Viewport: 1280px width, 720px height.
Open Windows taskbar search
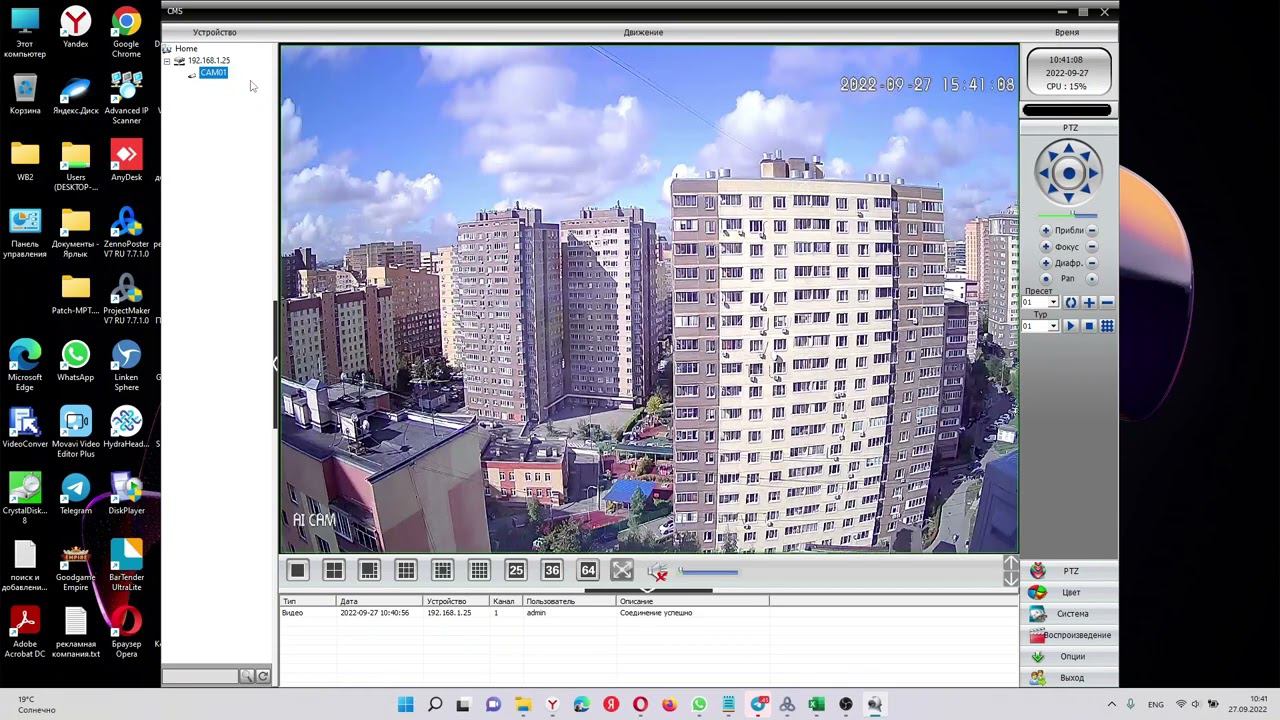pyautogui.click(x=435, y=705)
